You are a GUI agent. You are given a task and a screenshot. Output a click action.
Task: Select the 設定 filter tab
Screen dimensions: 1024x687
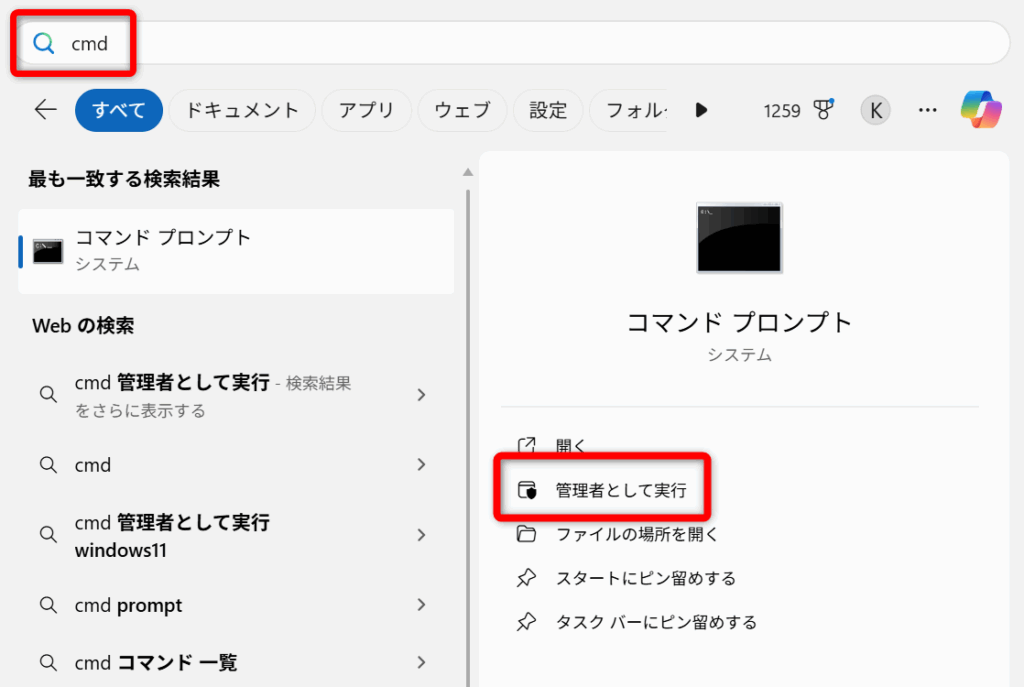pos(548,110)
